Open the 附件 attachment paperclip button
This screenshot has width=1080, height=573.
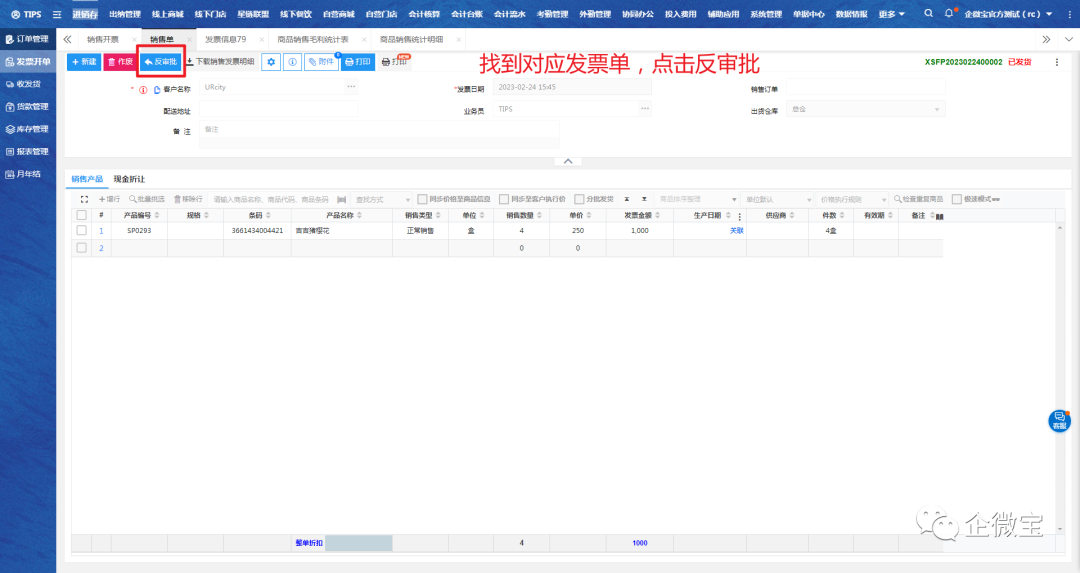pyautogui.click(x=320, y=62)
